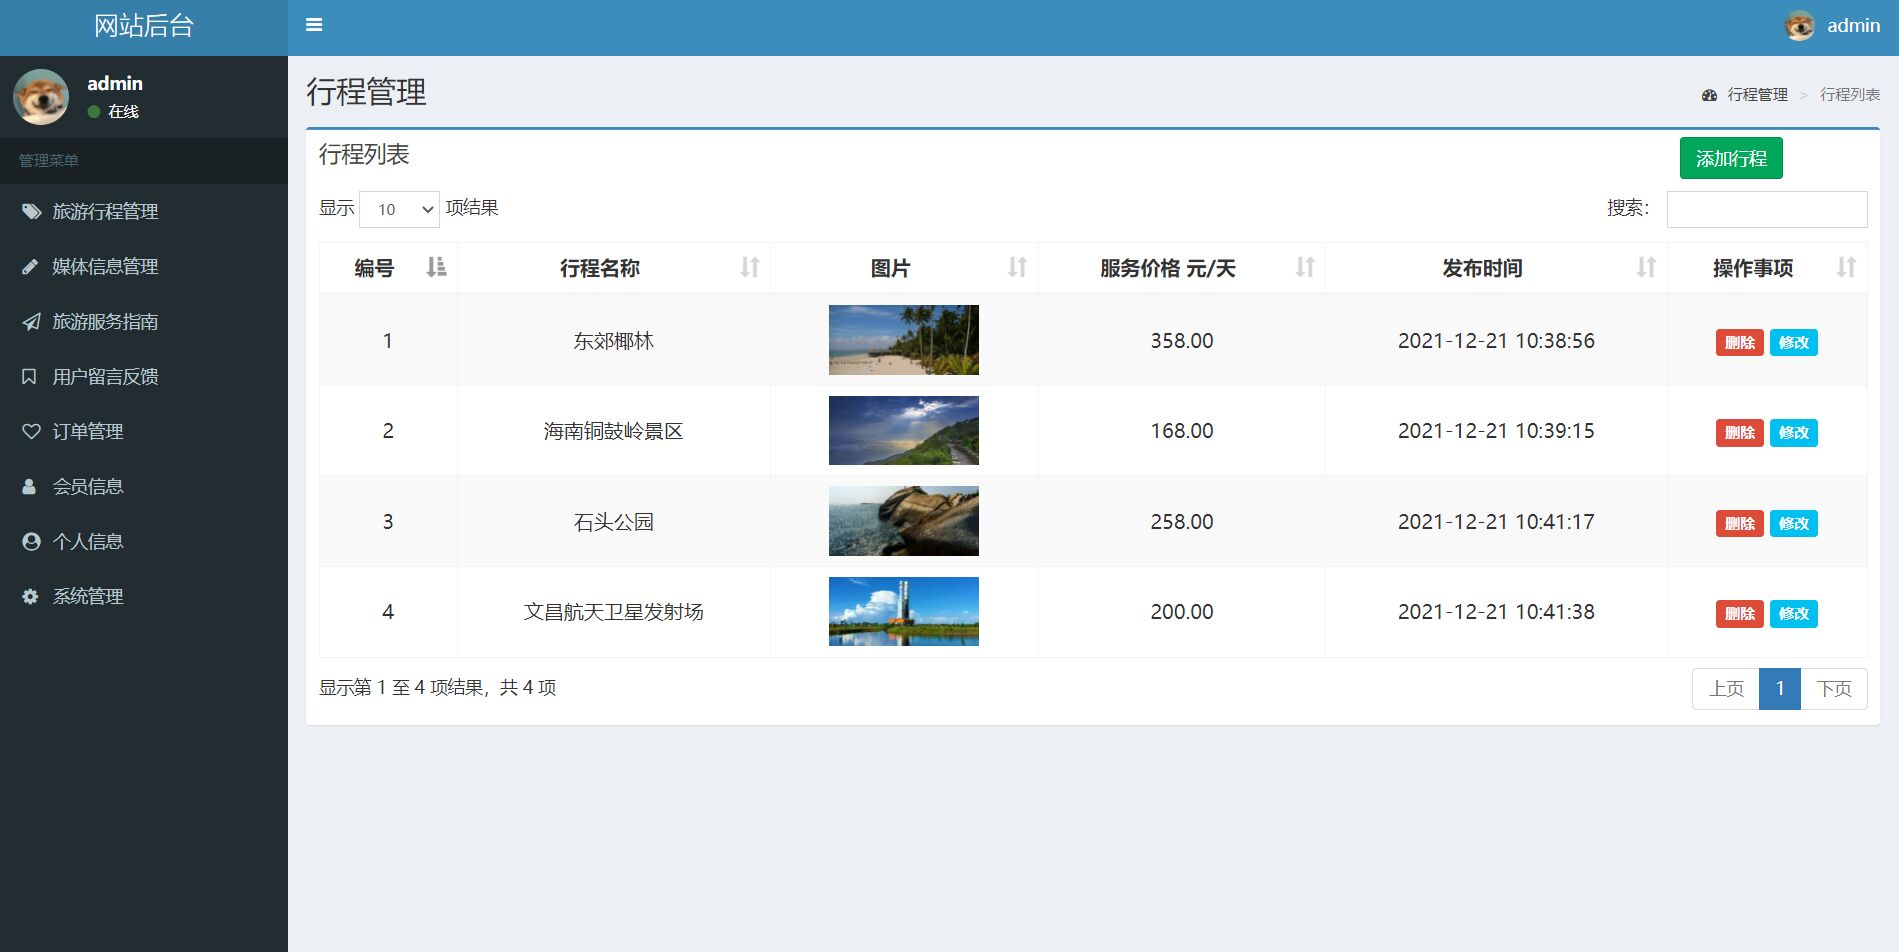Sort by 操作事项 column sort icon
Screen dimensions: 1899x952
[1846, 267]
